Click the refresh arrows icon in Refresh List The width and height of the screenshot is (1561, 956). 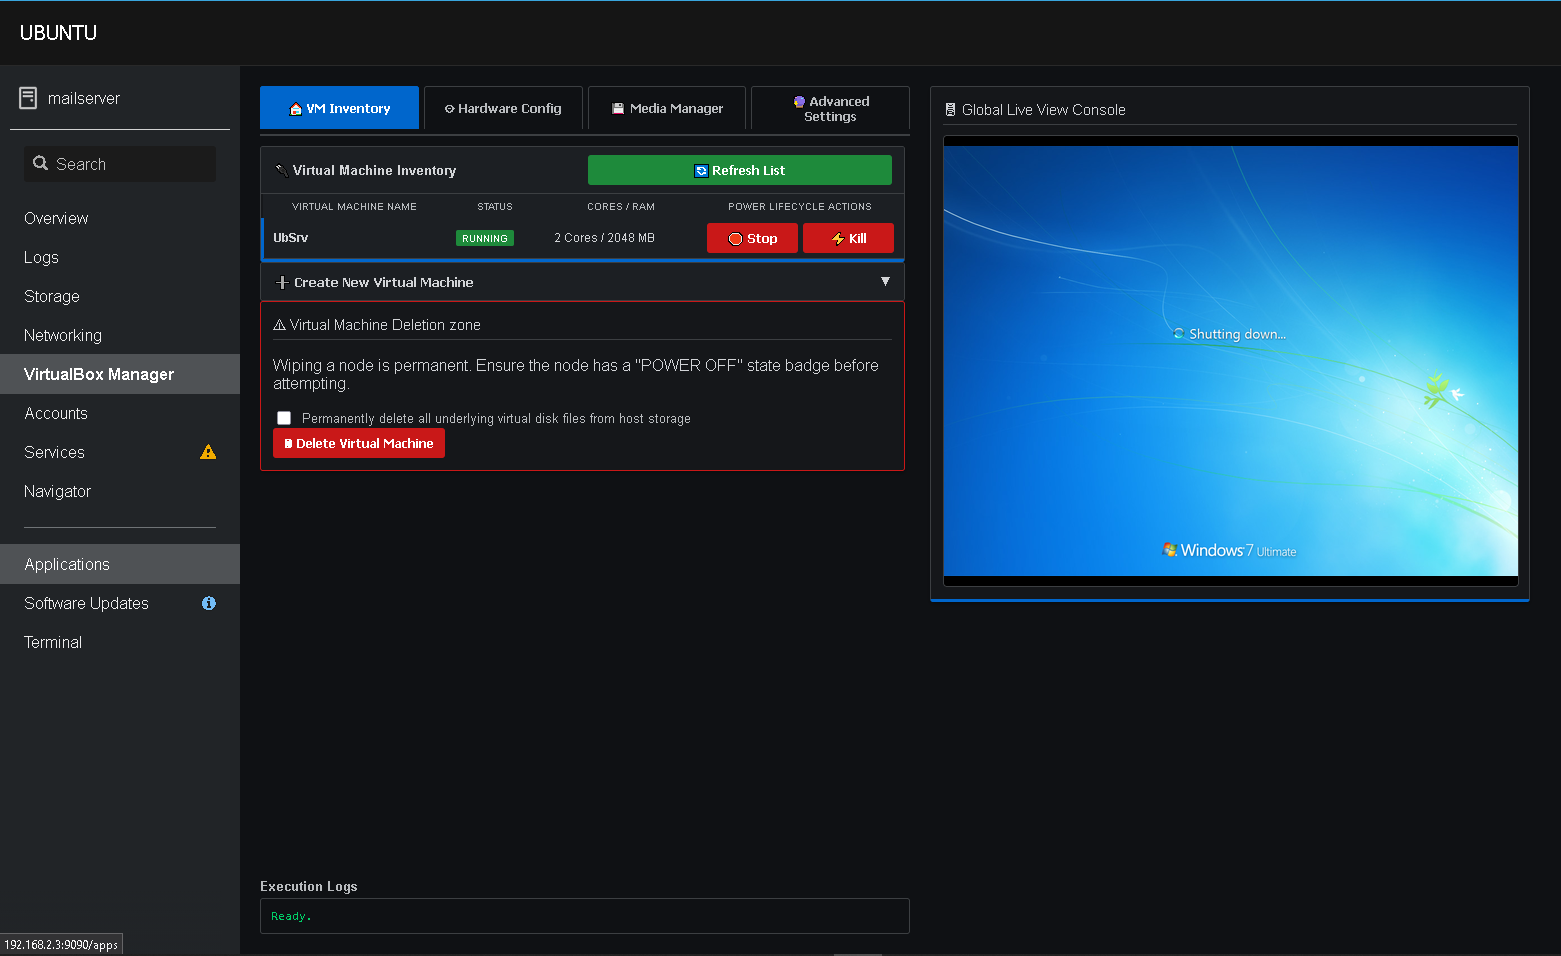[x=701, y=171]
